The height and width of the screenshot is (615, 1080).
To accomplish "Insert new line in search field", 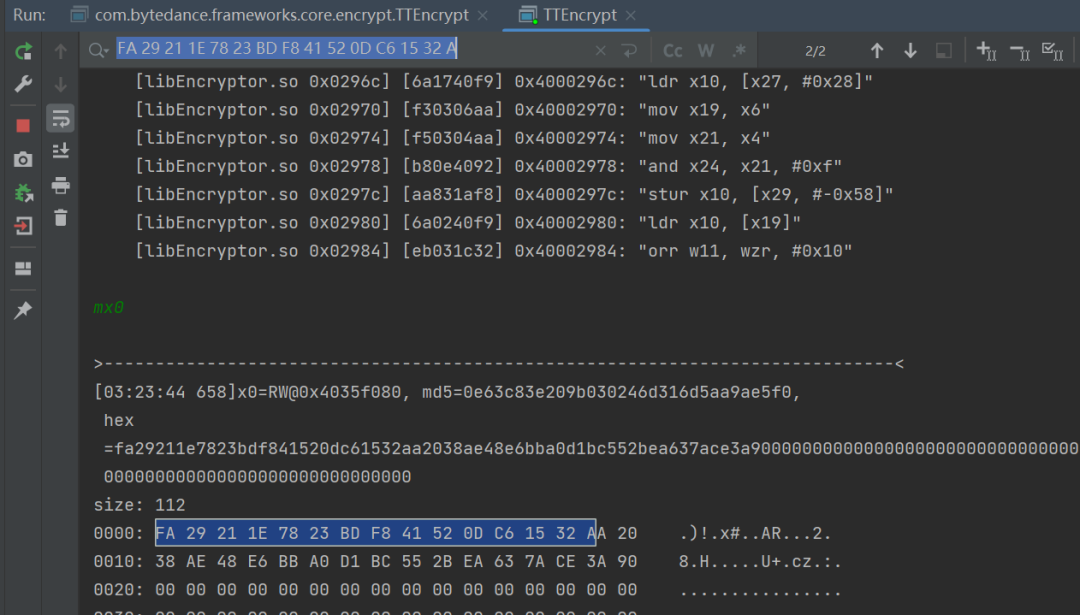I will [629, 50].
